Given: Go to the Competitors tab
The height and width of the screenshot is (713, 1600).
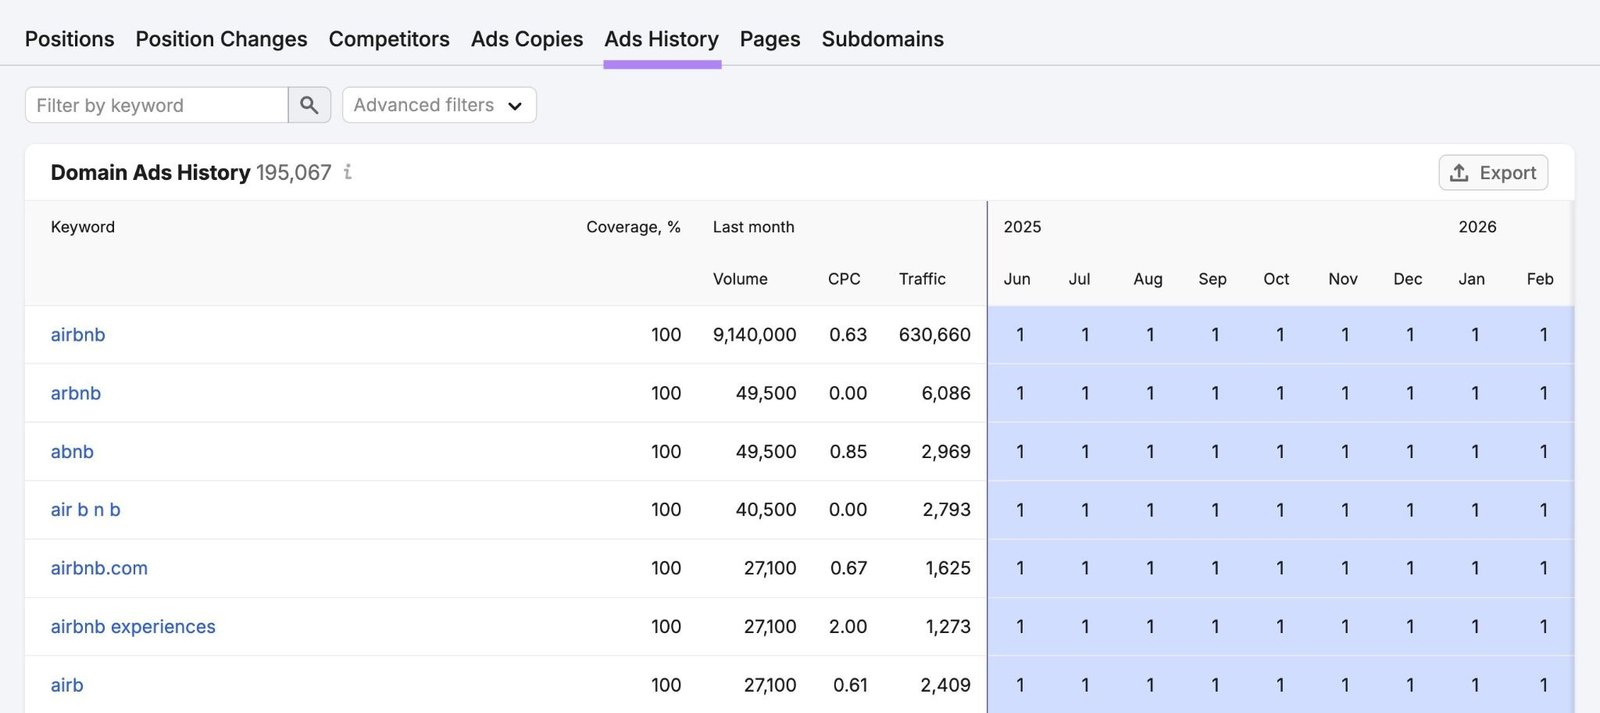Looking at the screenshot, I should 389,39.
